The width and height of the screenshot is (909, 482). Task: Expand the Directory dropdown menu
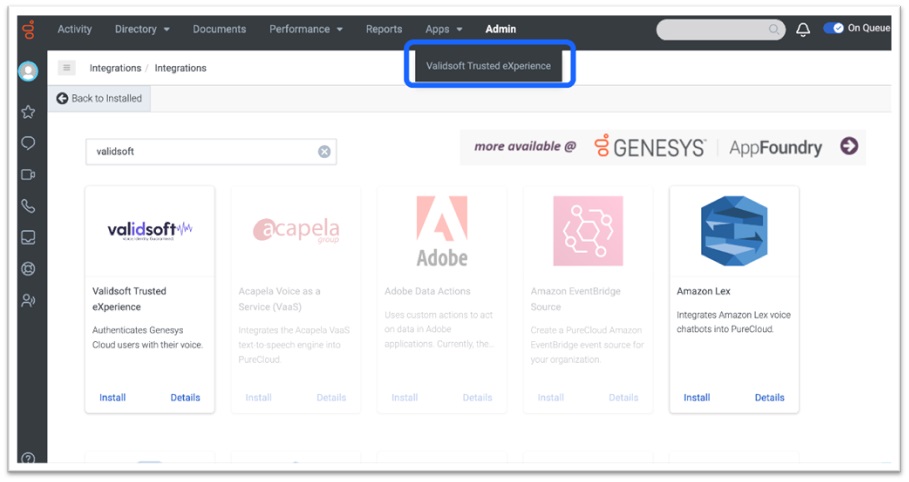(142, 29)
